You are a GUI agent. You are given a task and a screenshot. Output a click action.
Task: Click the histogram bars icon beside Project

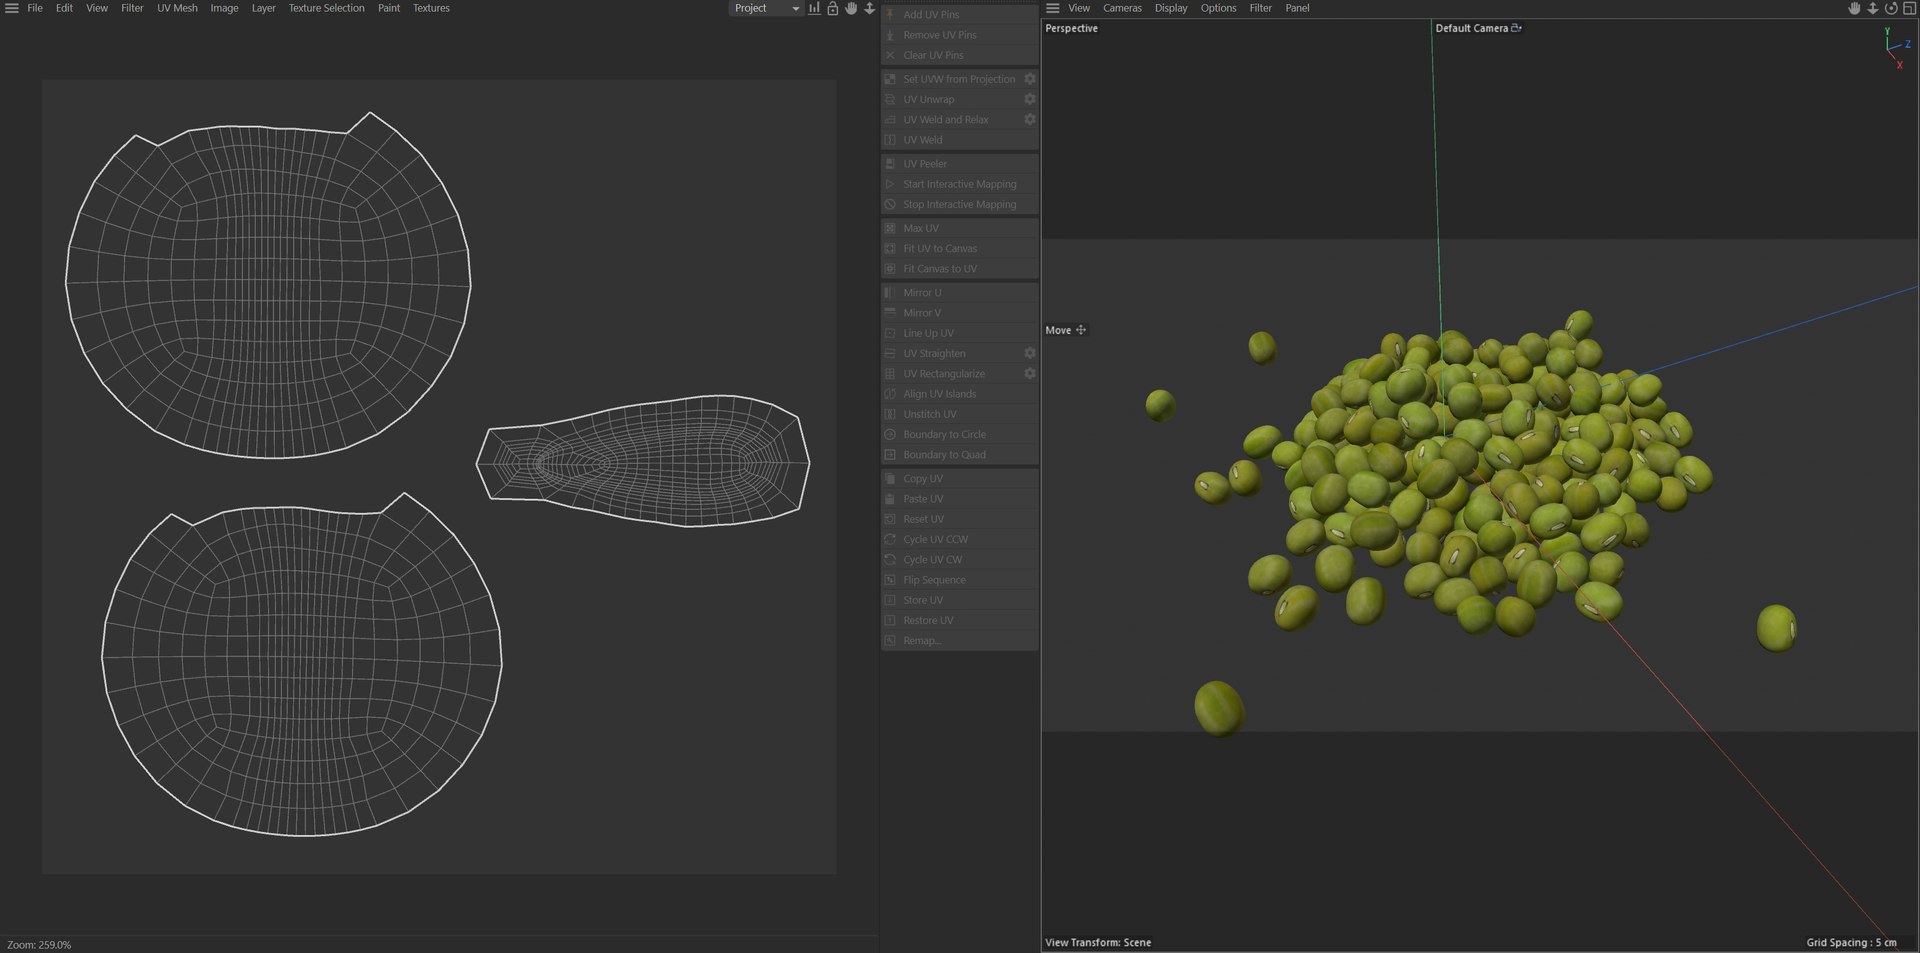814,8
